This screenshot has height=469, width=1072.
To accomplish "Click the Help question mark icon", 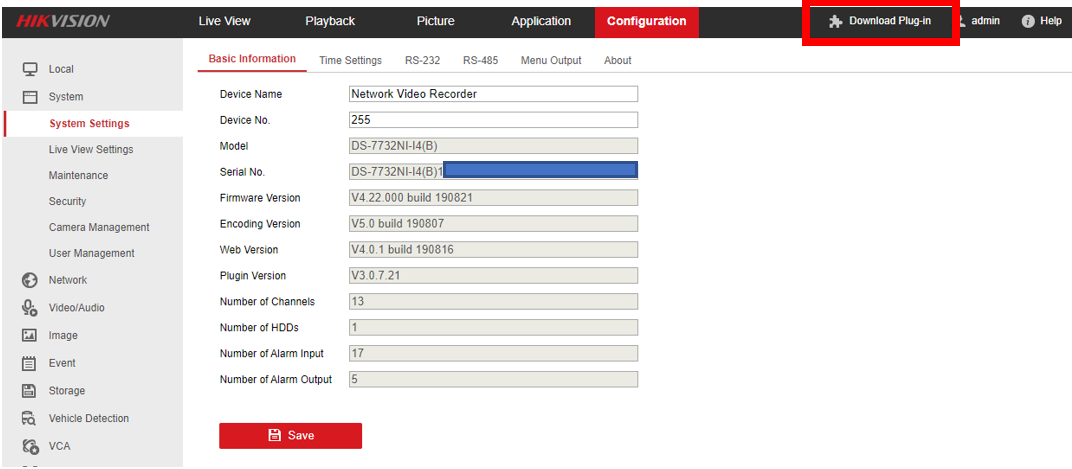I will pyautogui.click(x=1027, y=21).
